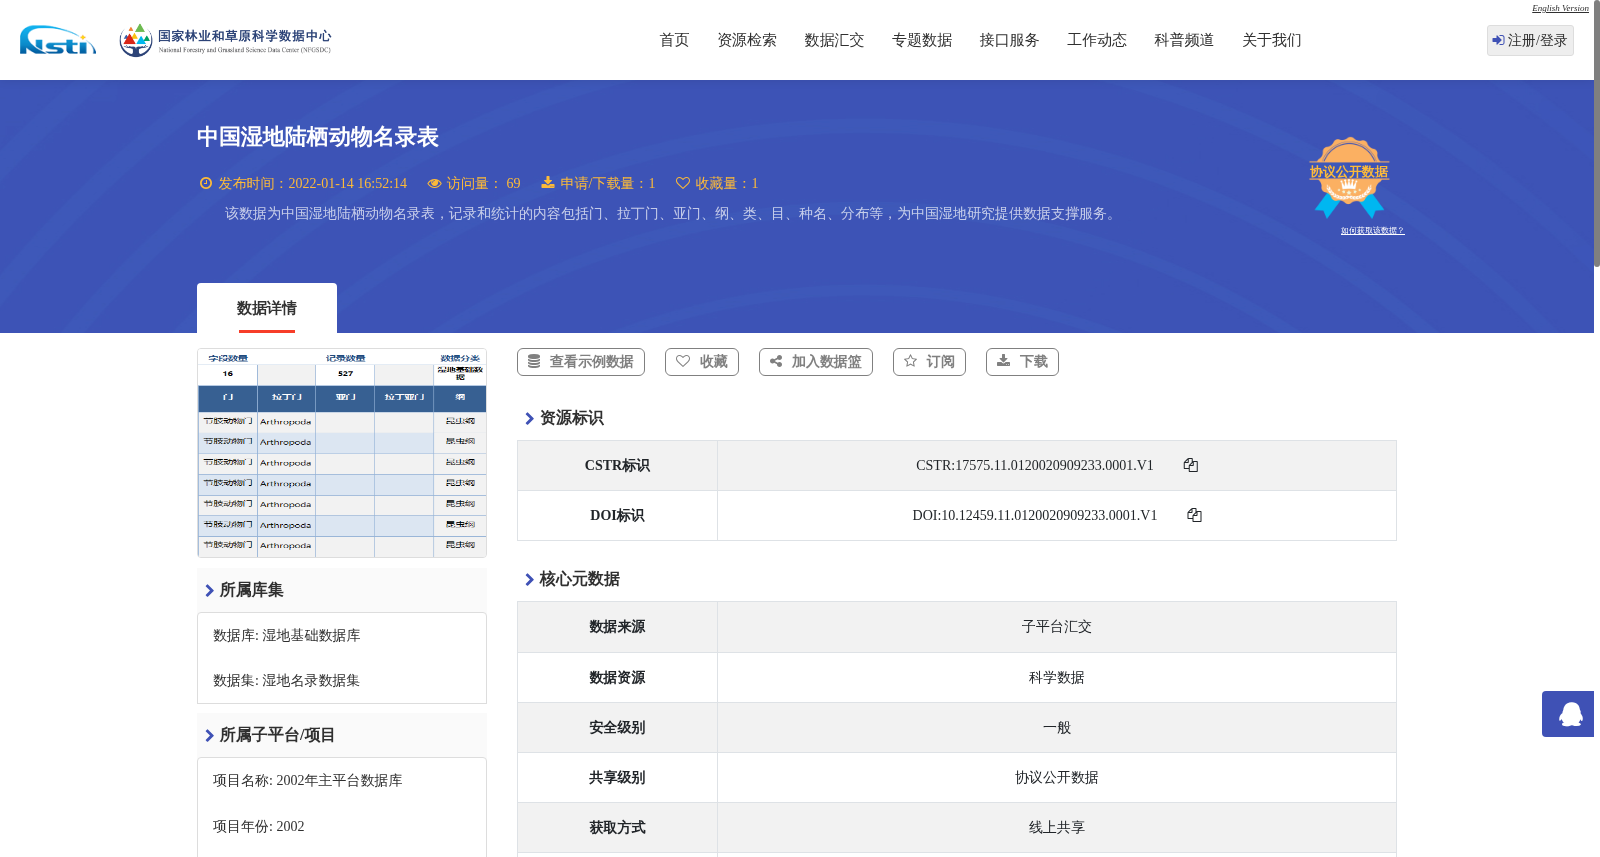1600x857 pixels.
Task: Click the 协议公开数据 sharing level cell
Action: click(1057, 777)
